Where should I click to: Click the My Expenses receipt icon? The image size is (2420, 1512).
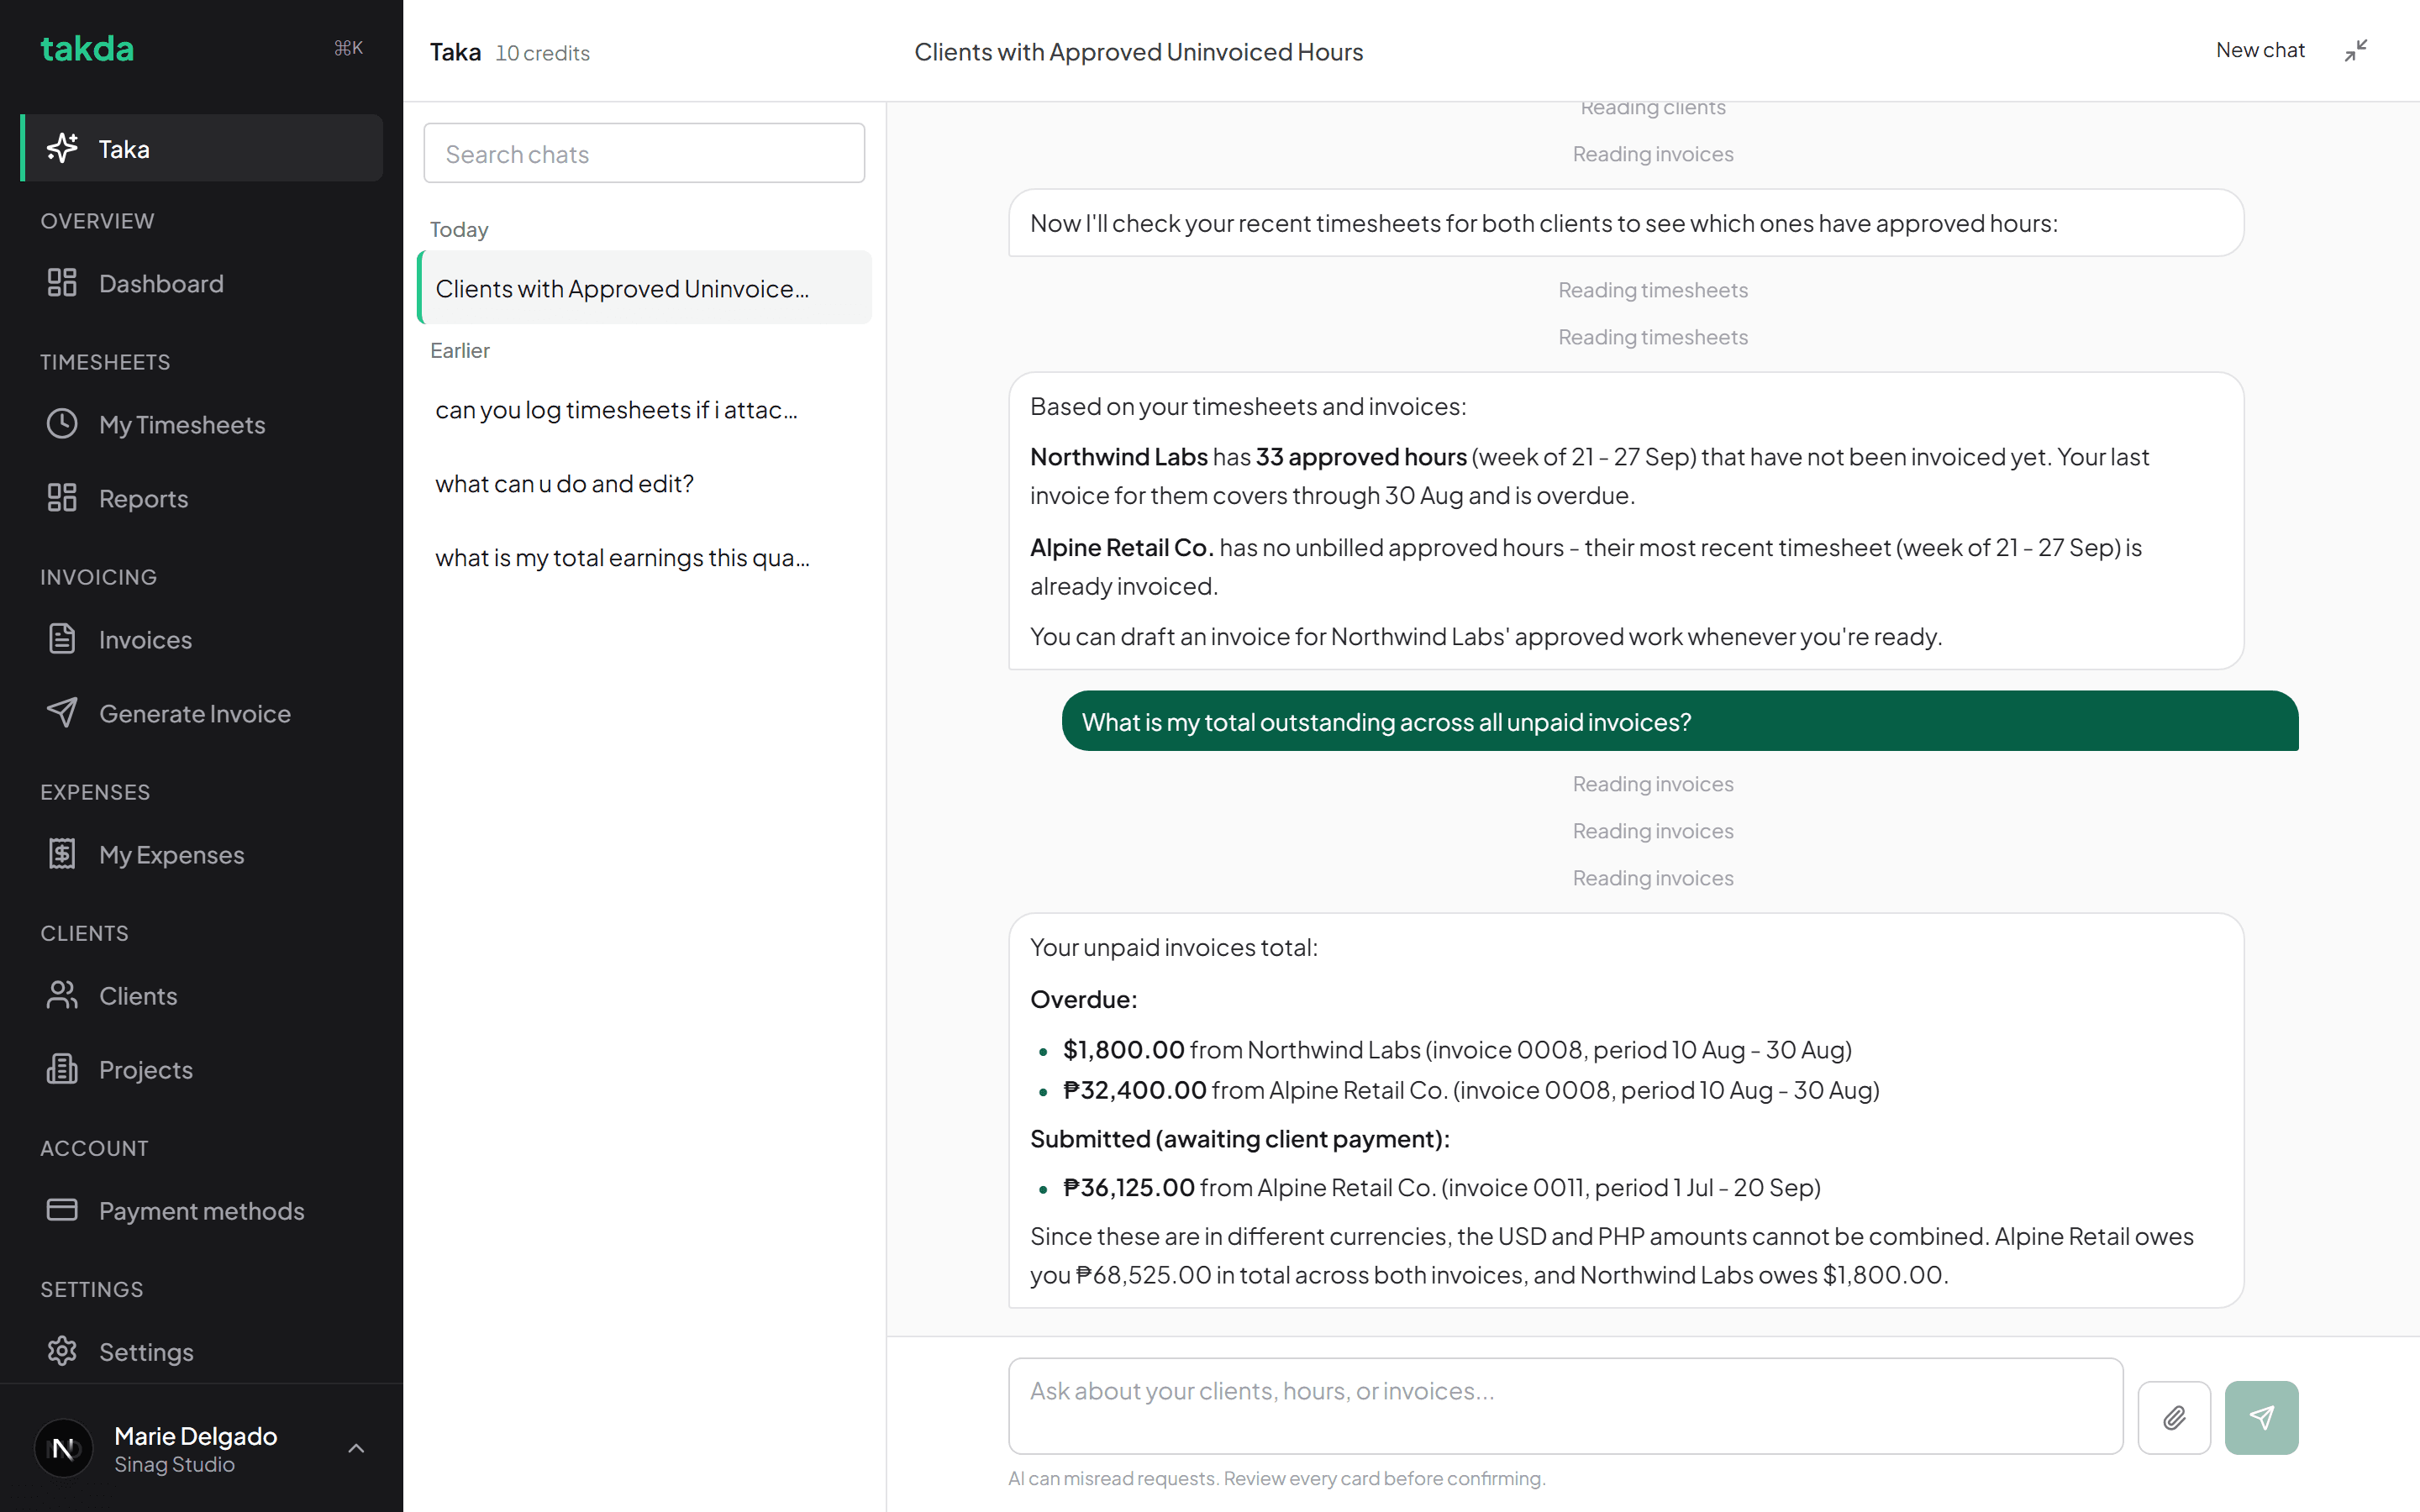pyautogui.click(x=62, y=854)
